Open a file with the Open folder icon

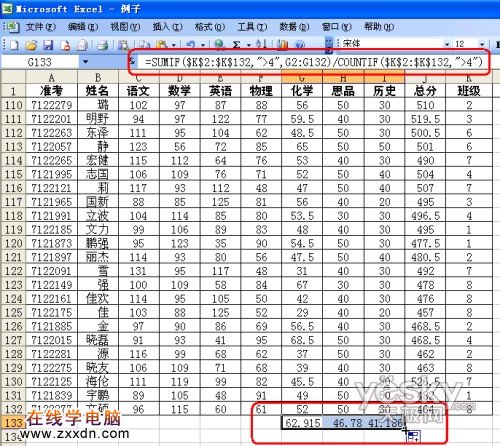31,45
